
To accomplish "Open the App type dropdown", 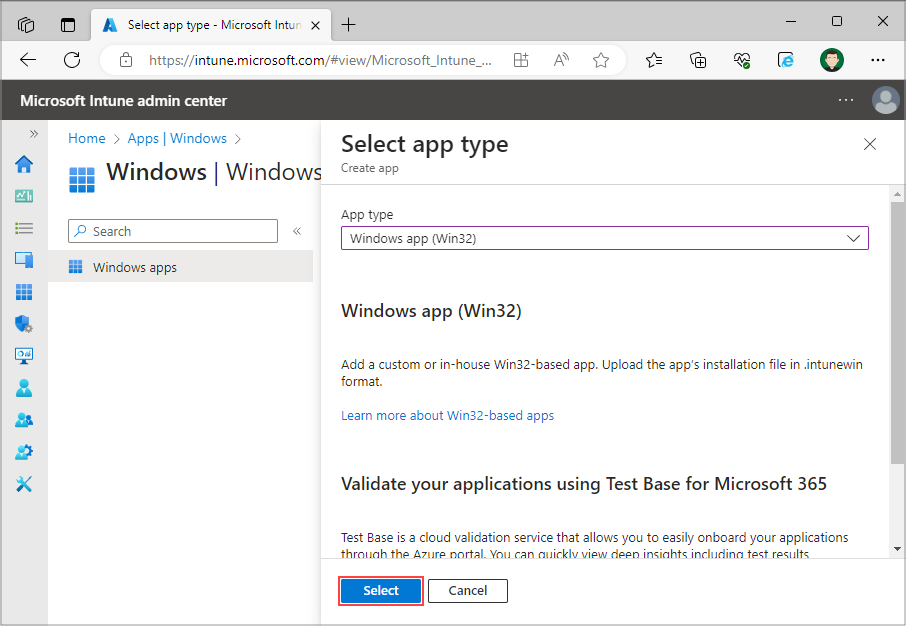I will [x=604, y=238].
